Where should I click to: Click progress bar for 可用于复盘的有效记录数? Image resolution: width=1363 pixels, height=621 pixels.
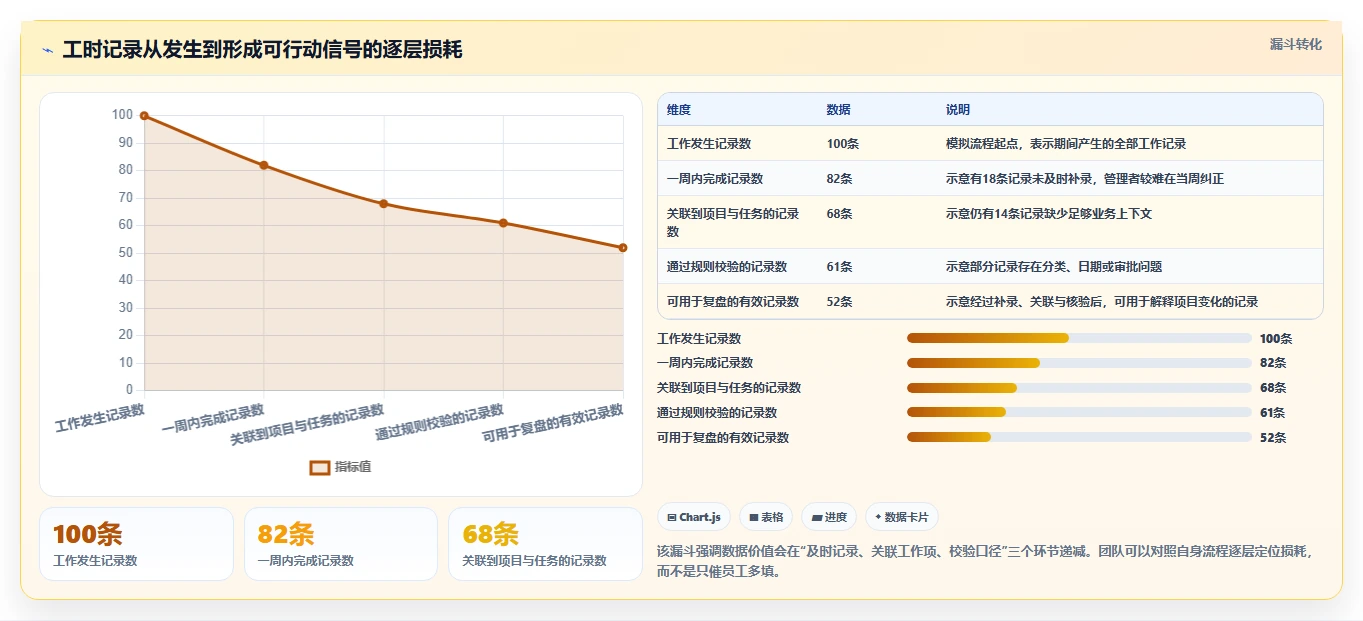coord(1079,438)
